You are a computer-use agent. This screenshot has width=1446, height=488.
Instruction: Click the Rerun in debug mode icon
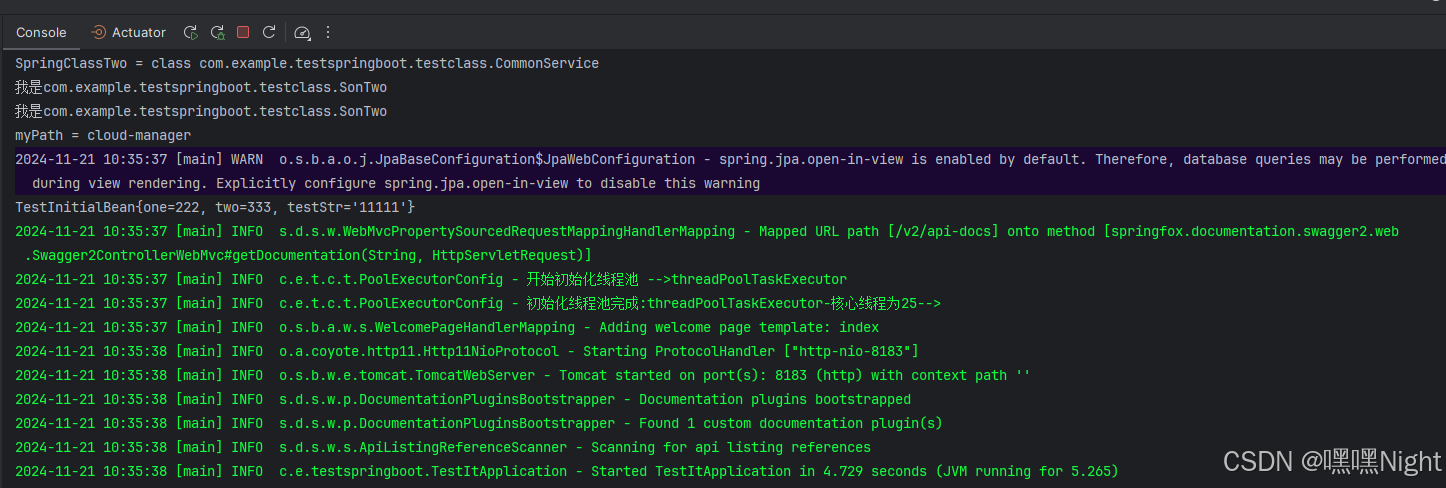[217, 33]
